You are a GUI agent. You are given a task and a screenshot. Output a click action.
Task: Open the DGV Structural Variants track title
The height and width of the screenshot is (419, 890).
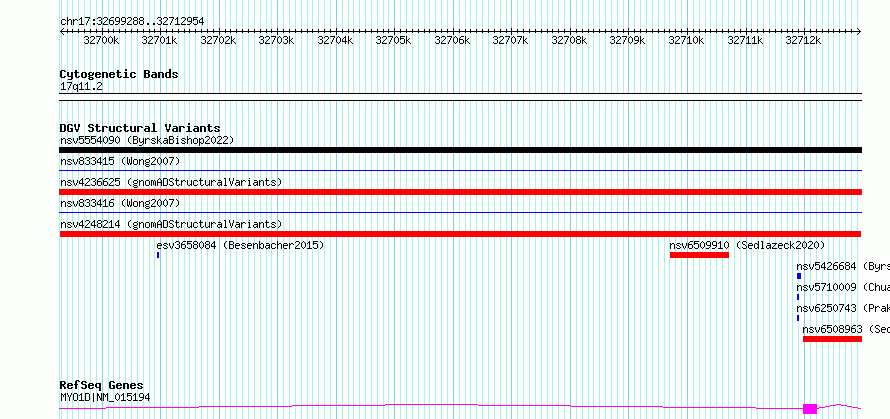click(x=140, y=128)
